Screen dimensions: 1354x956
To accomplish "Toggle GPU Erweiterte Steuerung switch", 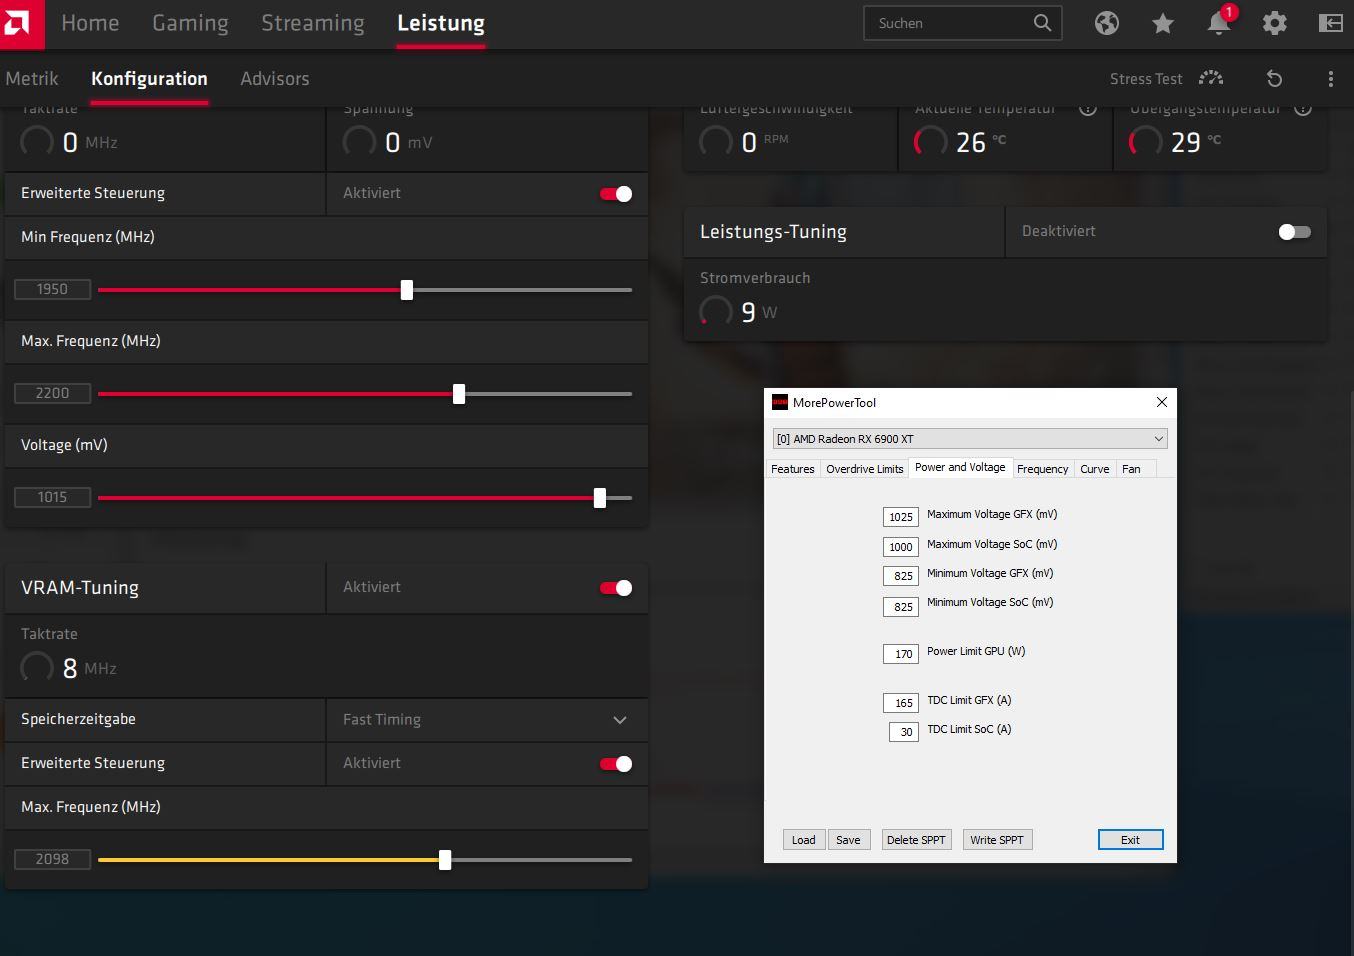I will [x=616, y=194].
